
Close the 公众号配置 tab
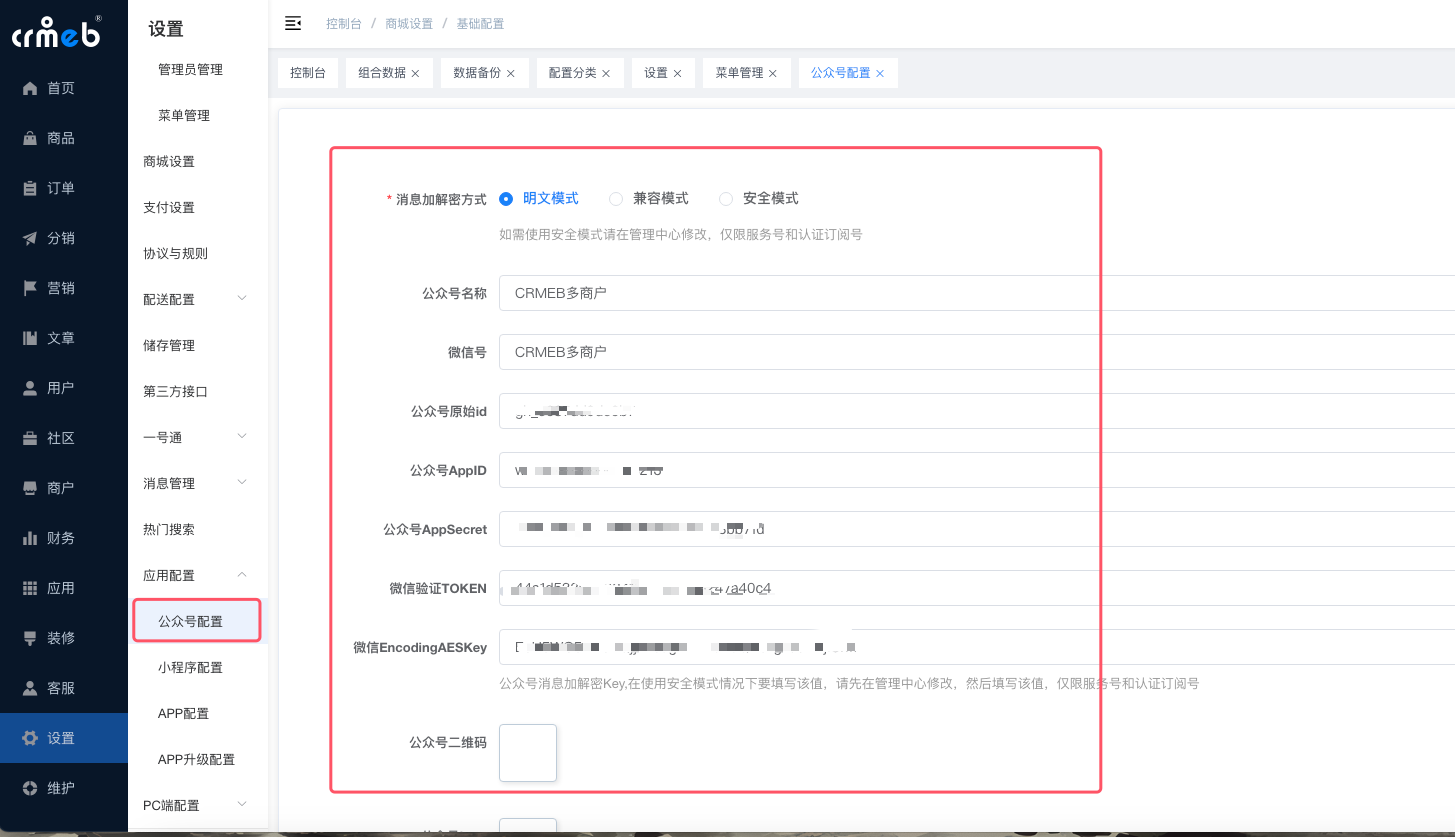point(880,73)
